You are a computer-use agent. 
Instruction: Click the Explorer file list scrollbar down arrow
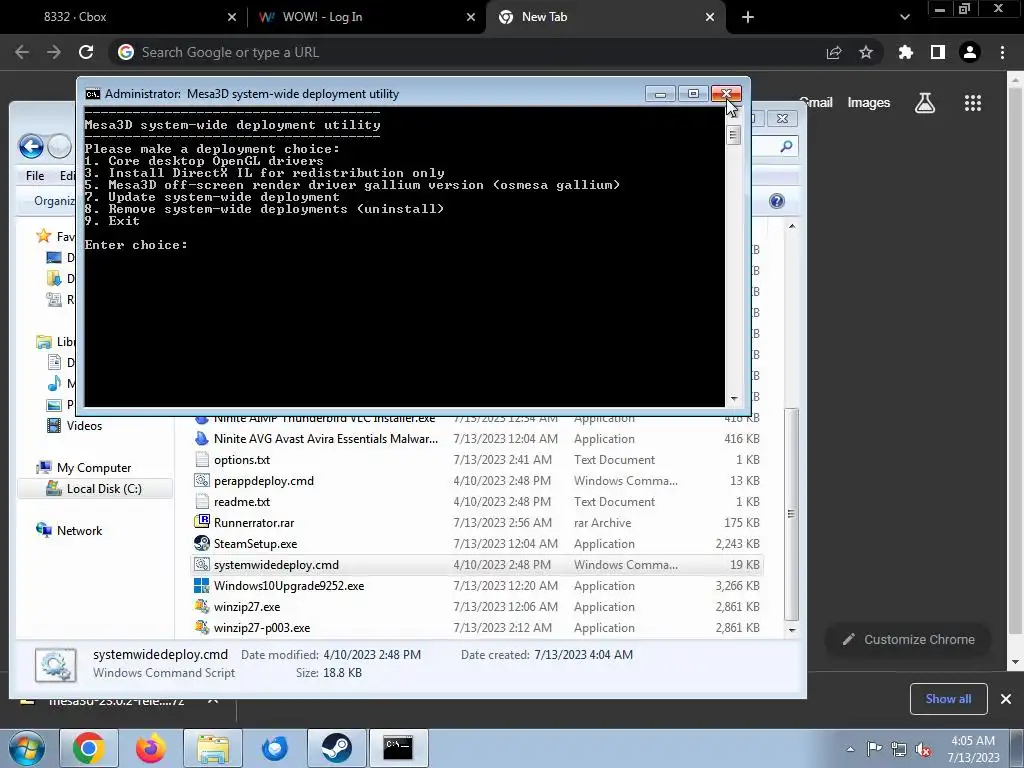coord(792,630)
